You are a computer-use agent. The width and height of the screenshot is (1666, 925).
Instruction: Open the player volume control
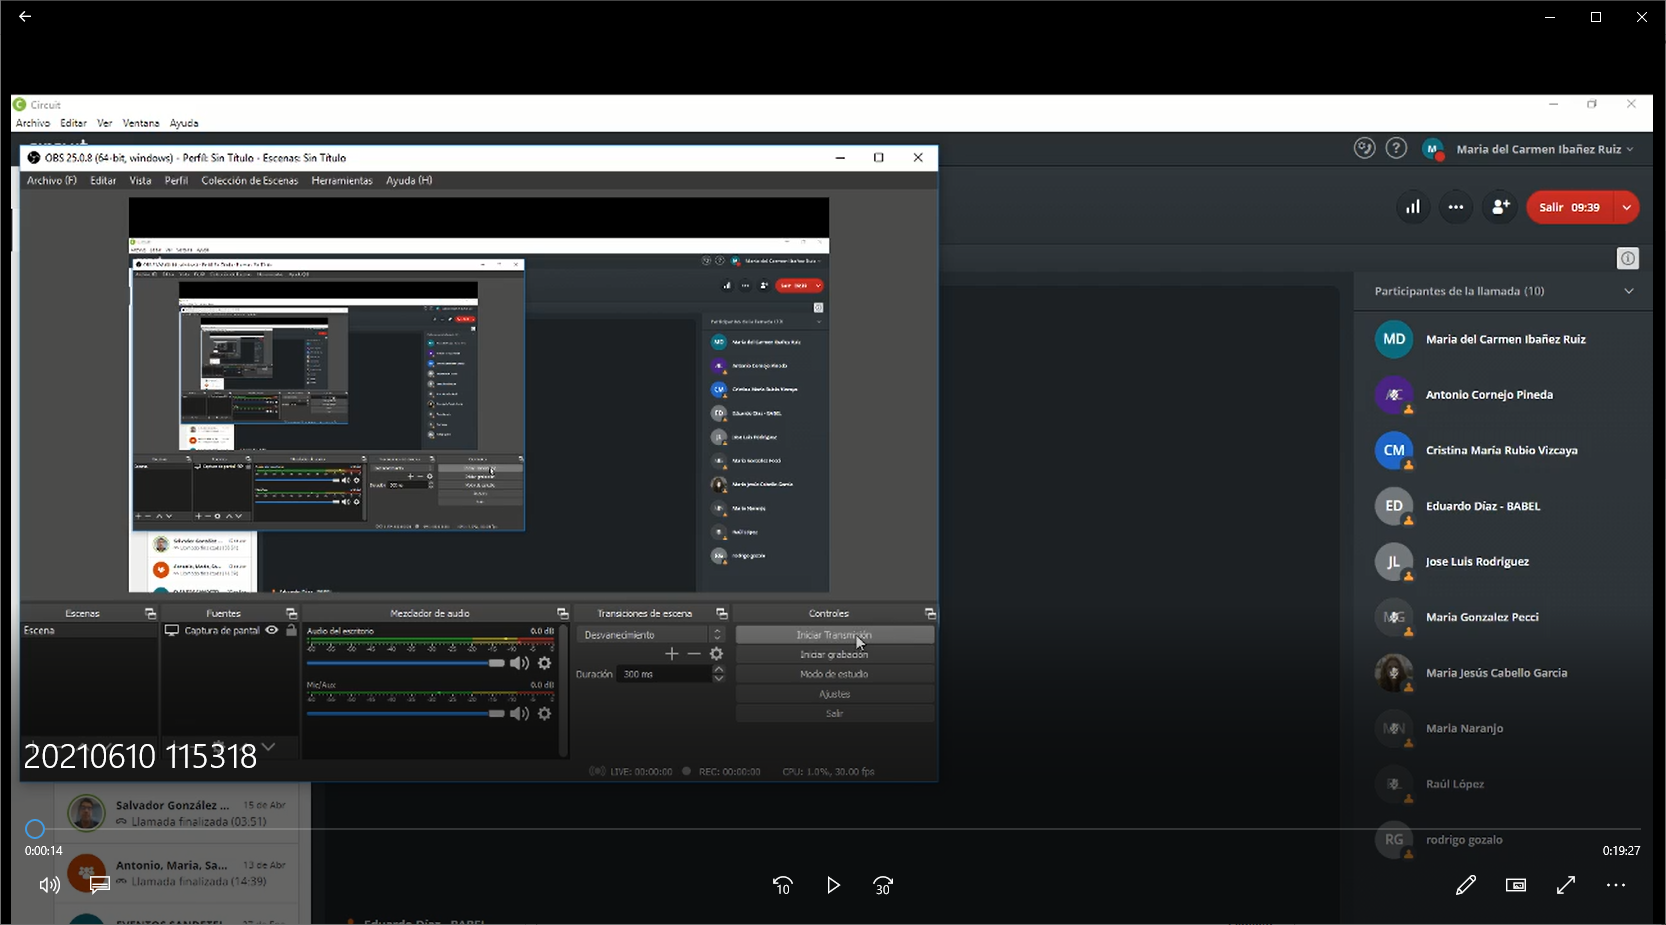point(48,885)
